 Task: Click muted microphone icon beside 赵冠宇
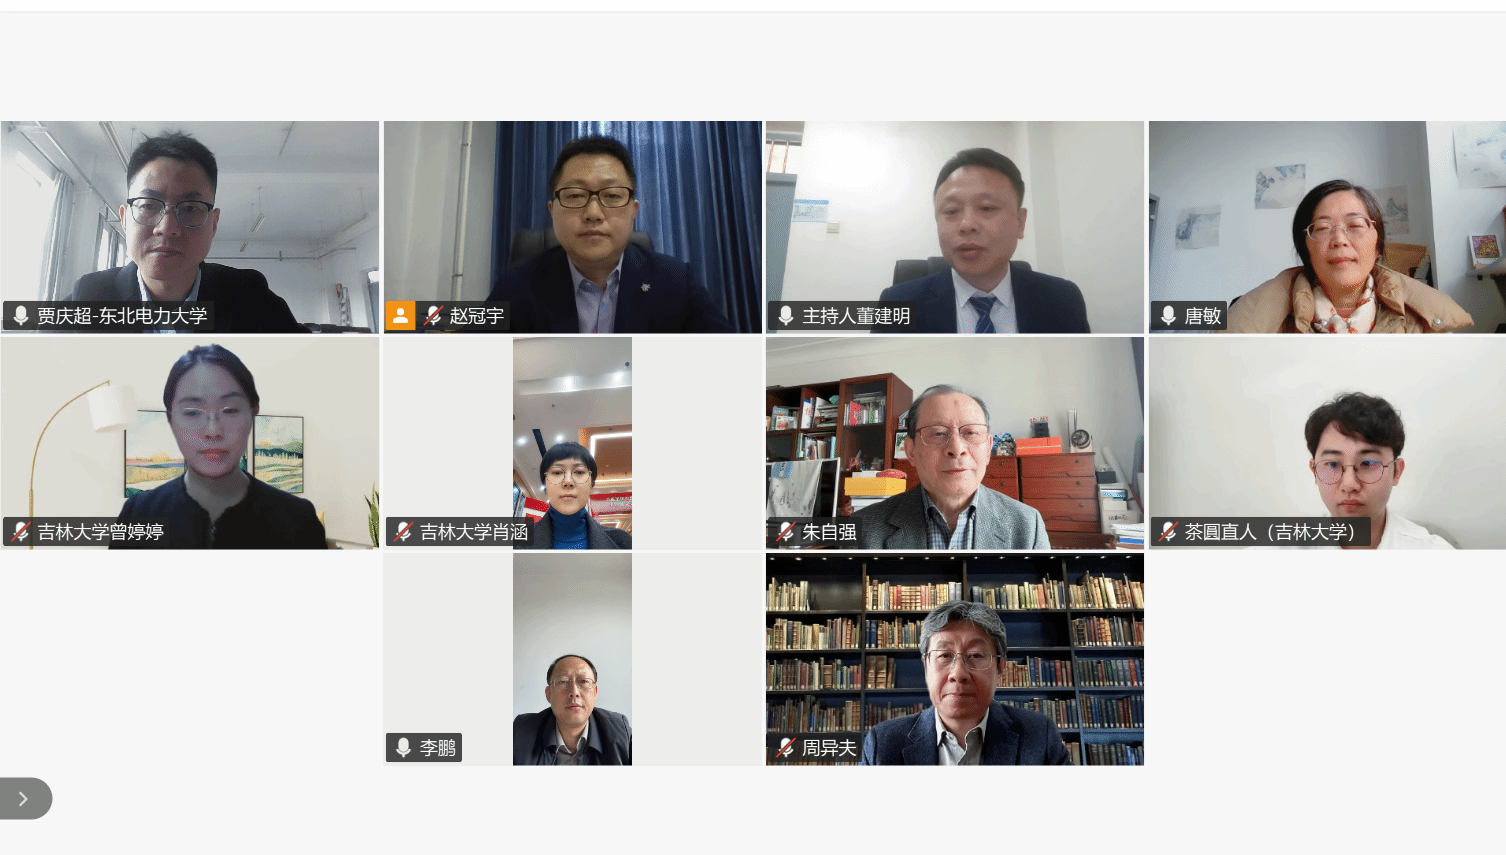(433, 316)
